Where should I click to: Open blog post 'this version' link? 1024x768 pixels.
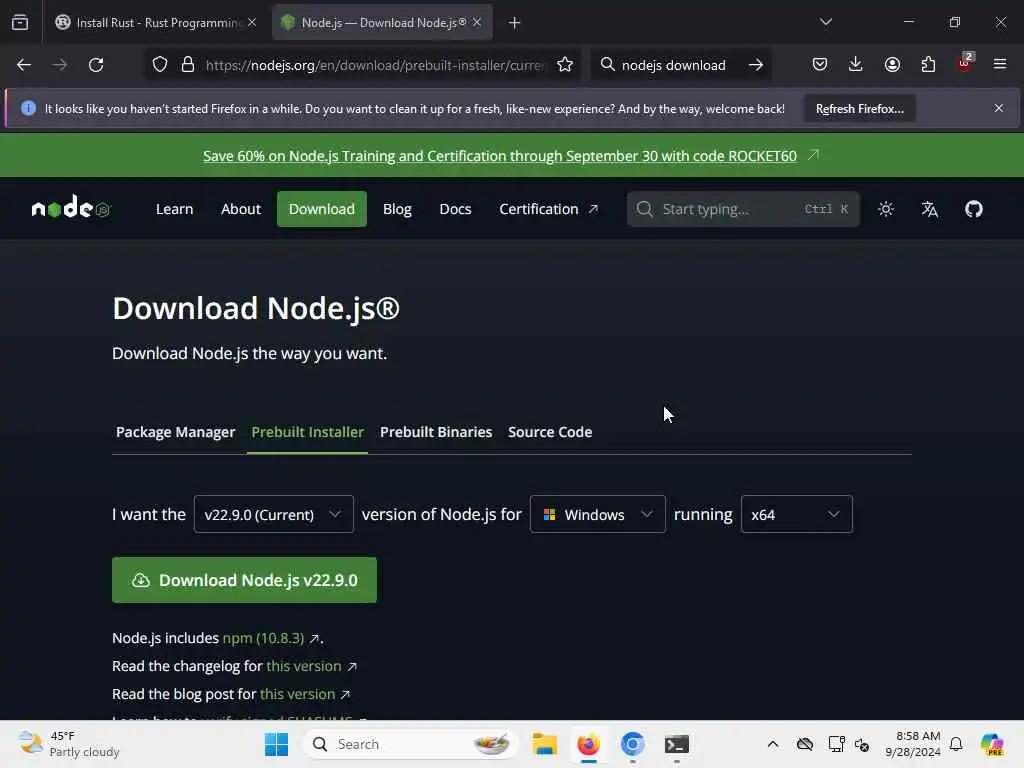[x=298, y=694]
